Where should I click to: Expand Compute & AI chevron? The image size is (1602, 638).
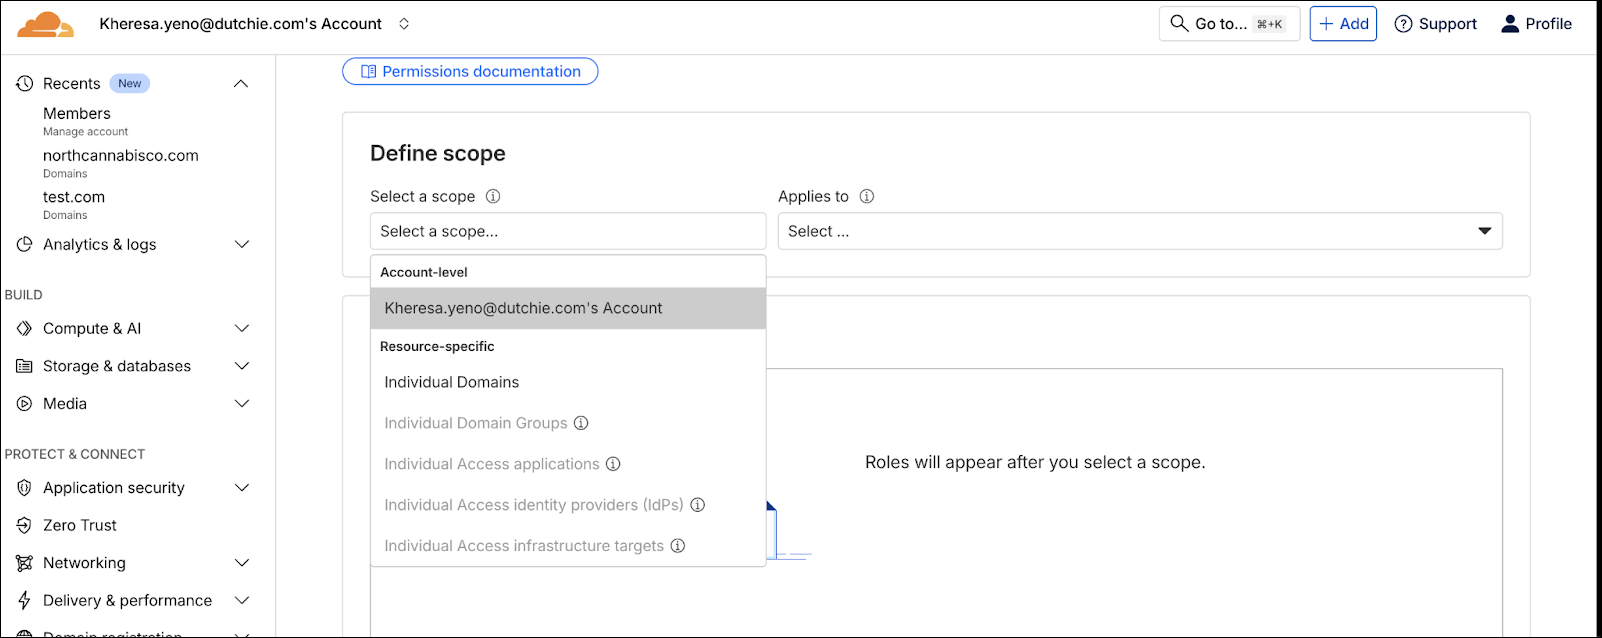point(241,328)
